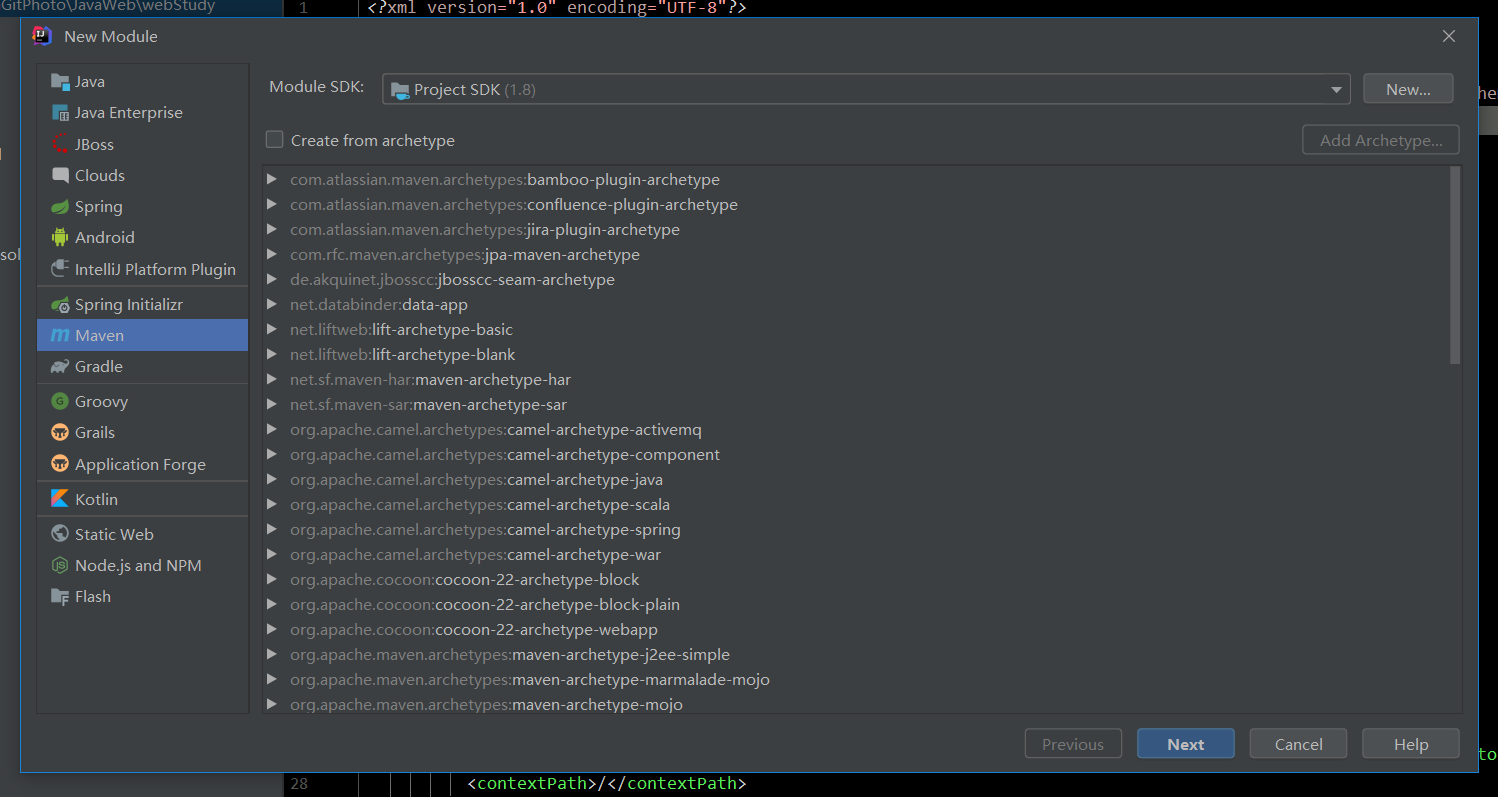Enable the Create from archetype checkbox
1498x797 pixels.
[x=274, y=140]
